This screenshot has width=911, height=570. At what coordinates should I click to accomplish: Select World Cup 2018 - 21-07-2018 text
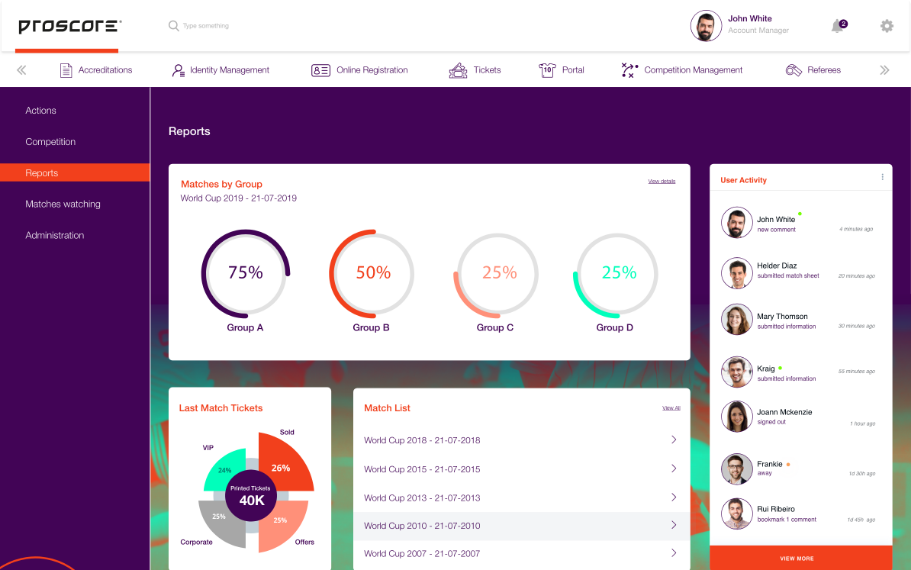tap(422, 440)
